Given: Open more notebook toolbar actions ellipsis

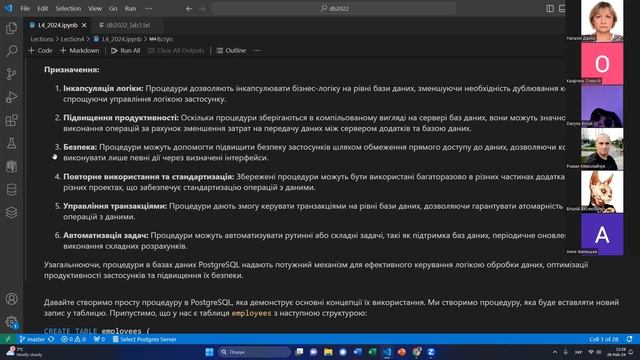Looking at the screenshot, I should tap(257, 51).
